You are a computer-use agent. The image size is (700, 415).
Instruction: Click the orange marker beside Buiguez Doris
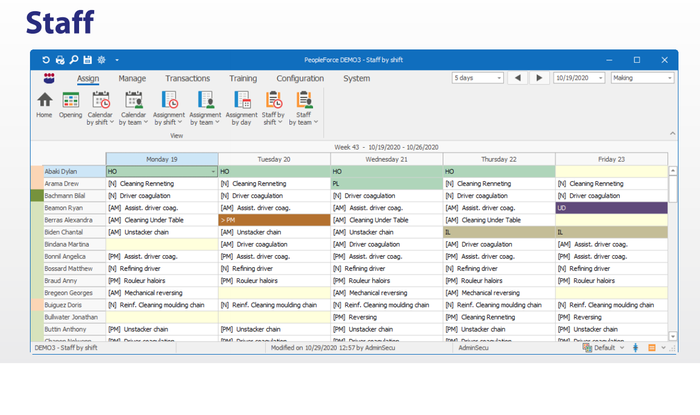[x=37, y=305]
